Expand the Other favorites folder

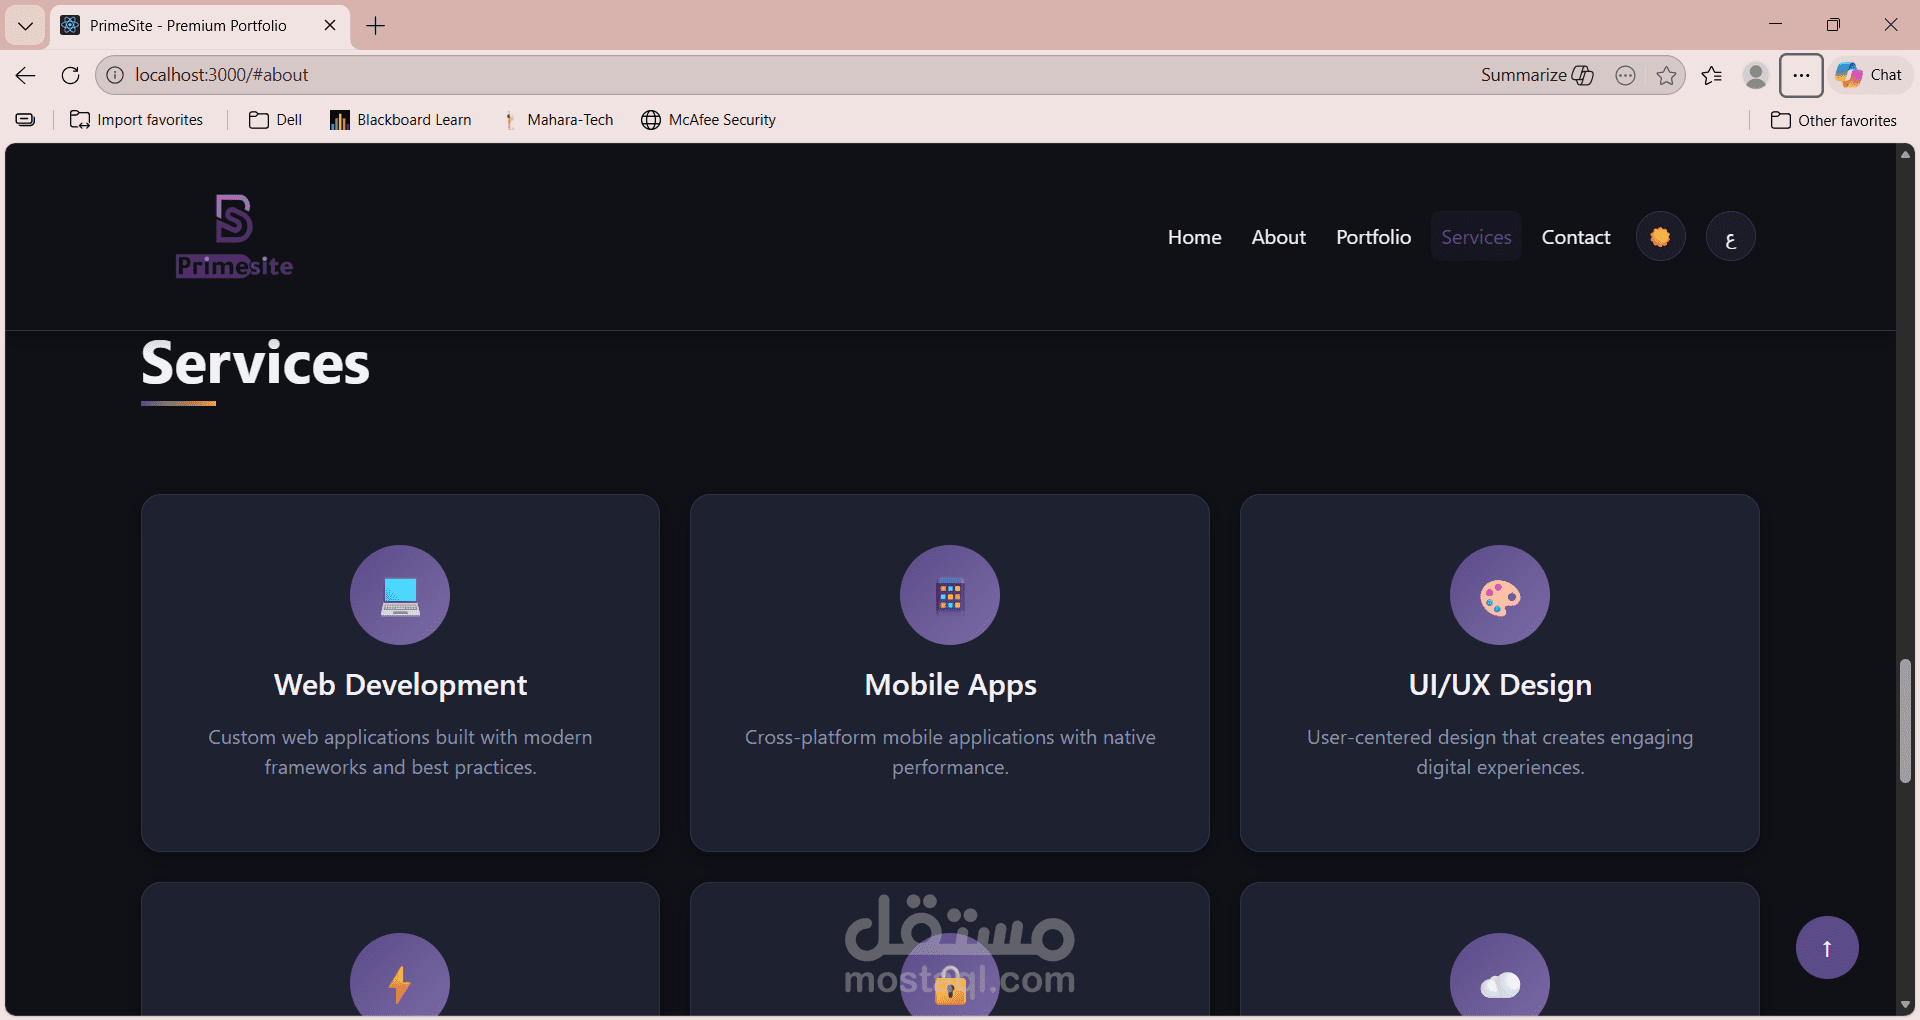[x=1834, y=120]
